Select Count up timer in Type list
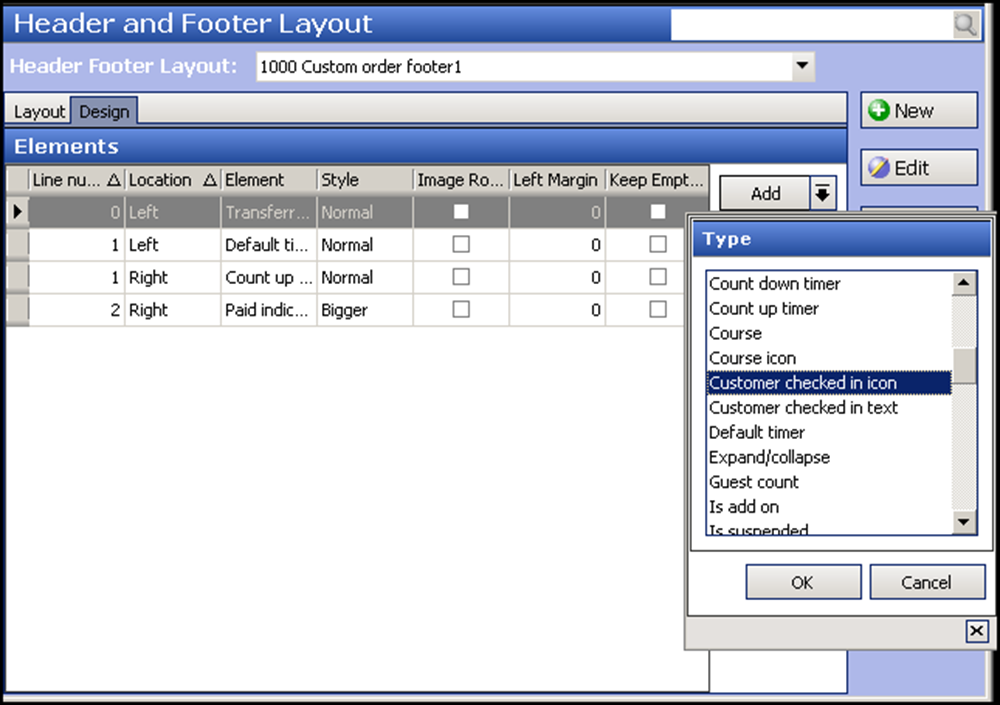The image size is (1000, 705). coord(828,309)
